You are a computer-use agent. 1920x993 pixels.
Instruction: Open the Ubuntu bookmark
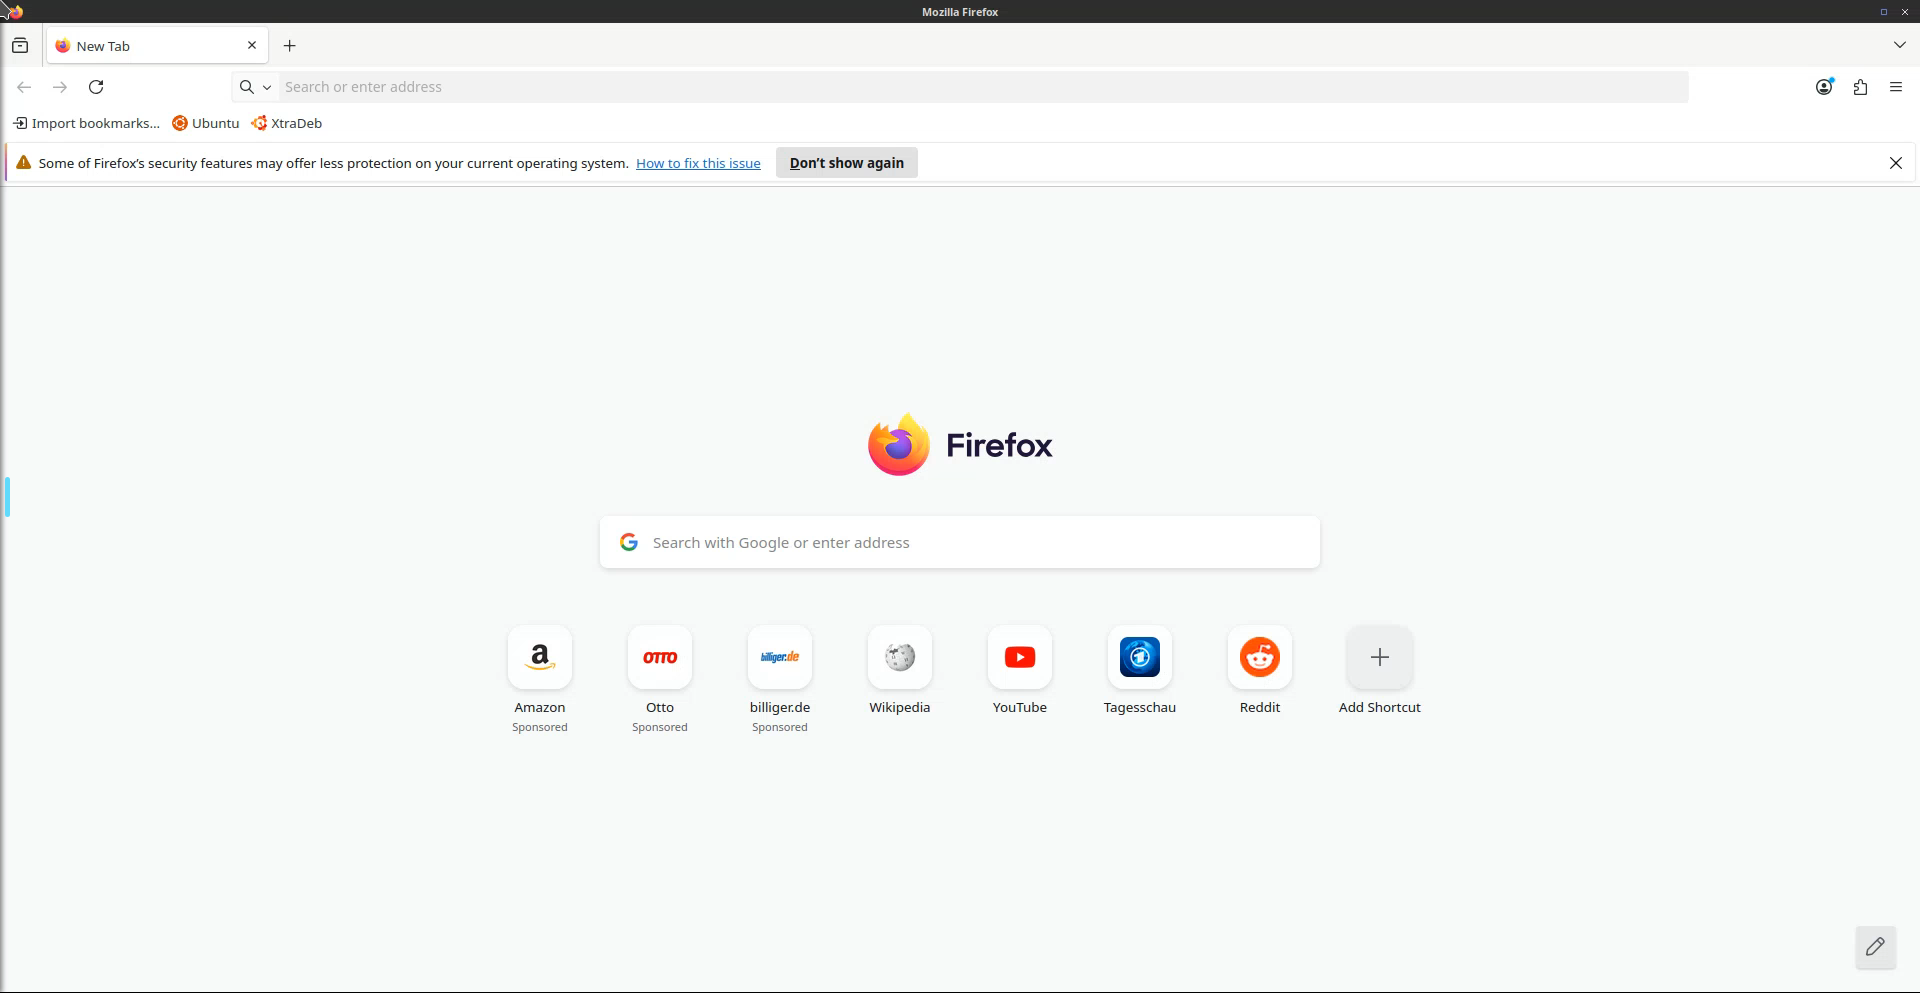206,123
